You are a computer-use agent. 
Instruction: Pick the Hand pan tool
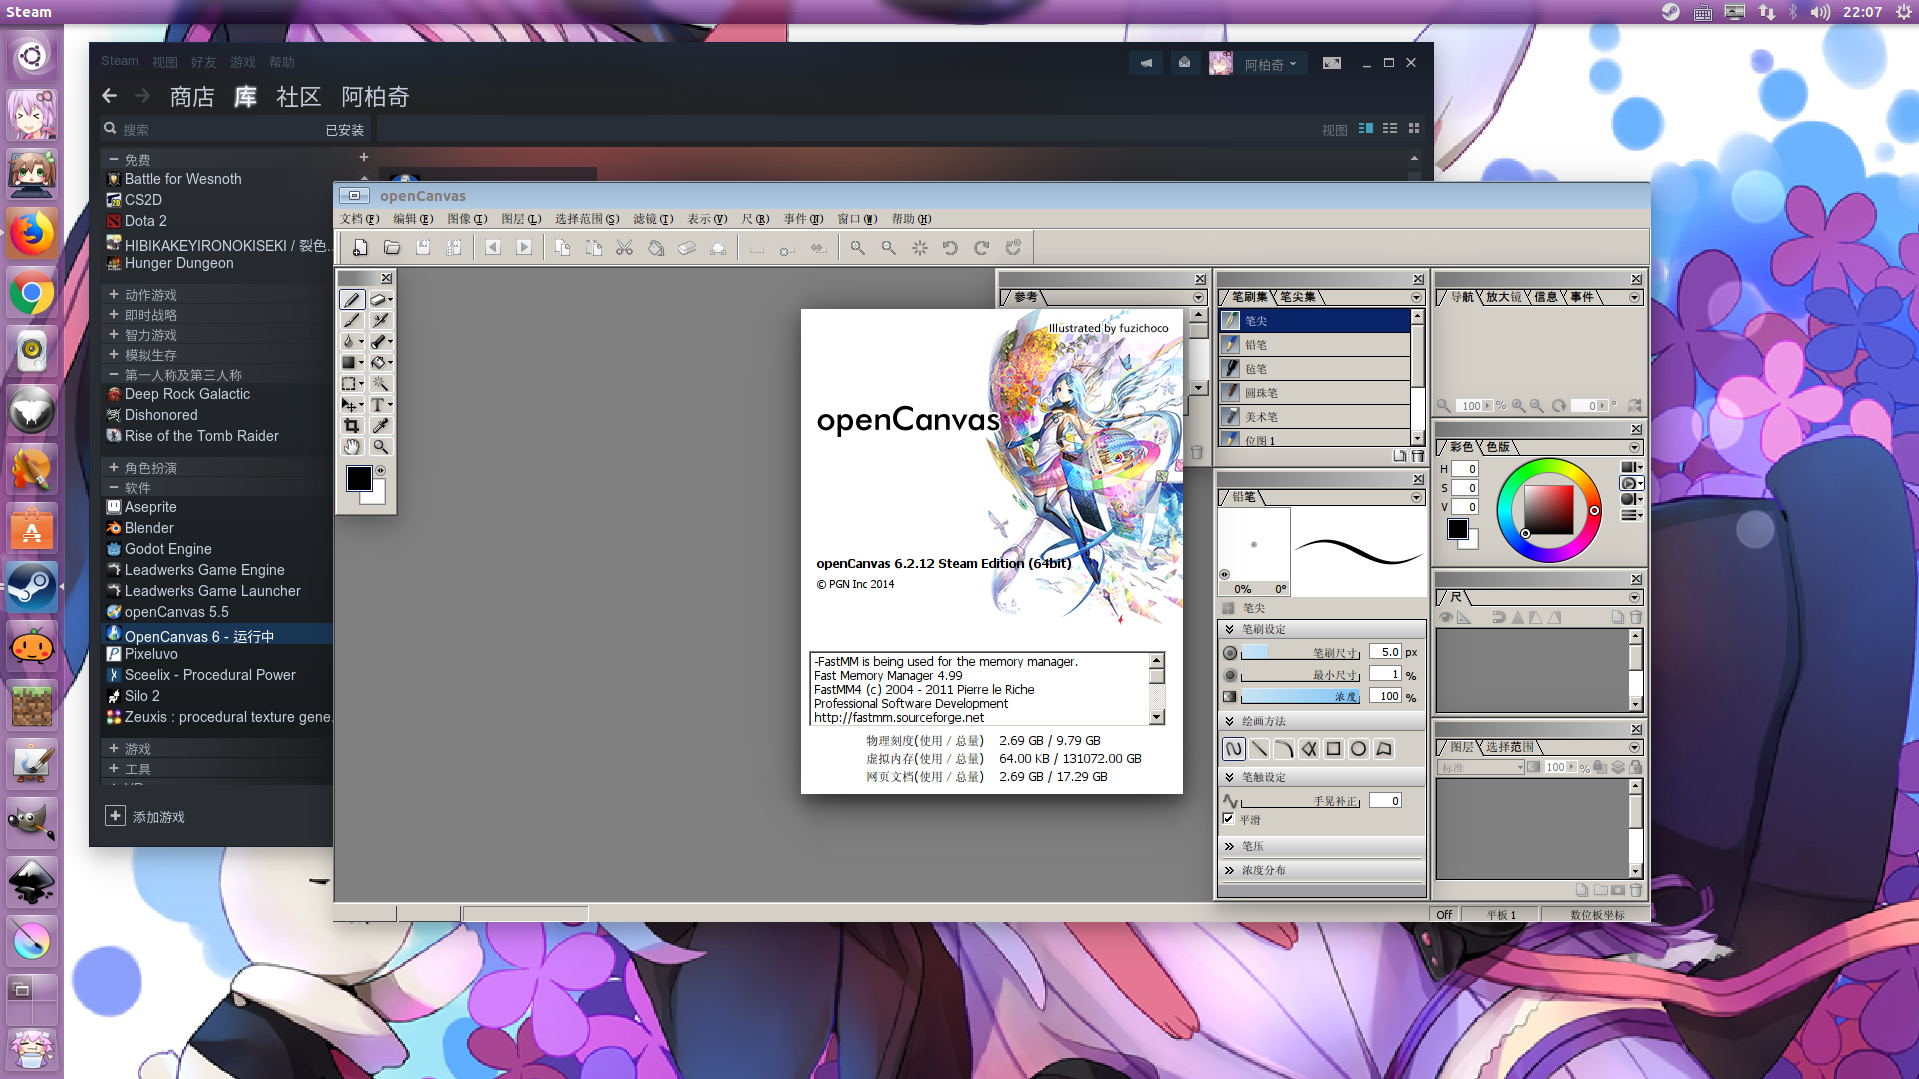[351, 447]
